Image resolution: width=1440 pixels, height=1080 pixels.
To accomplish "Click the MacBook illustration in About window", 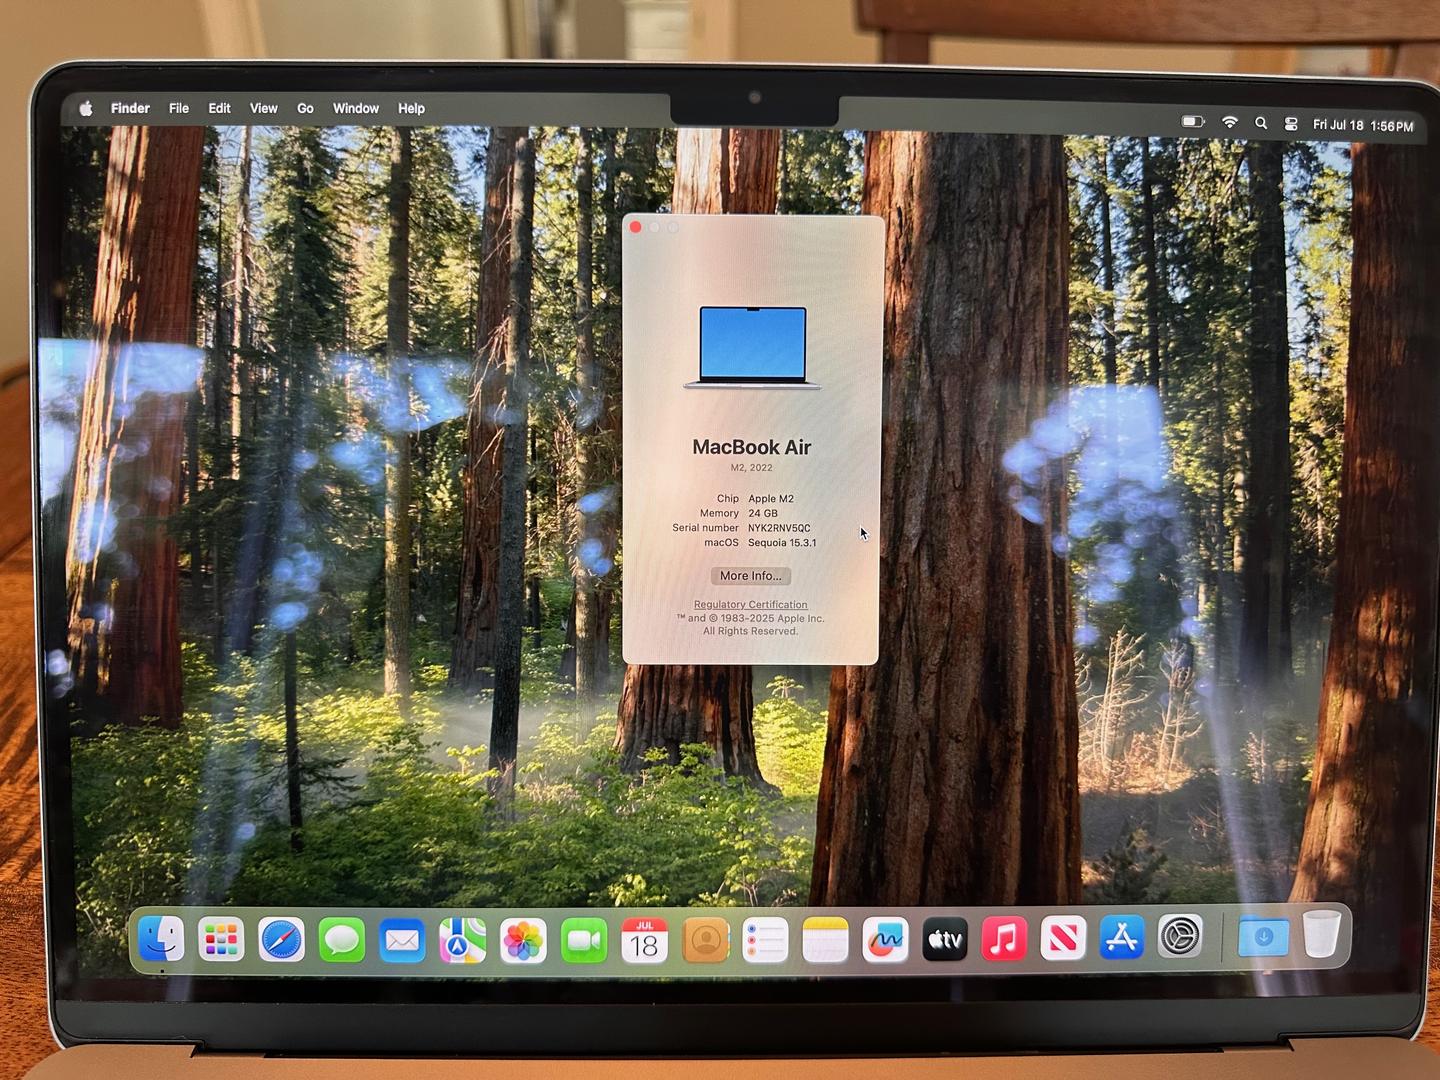I will point(753,348).
